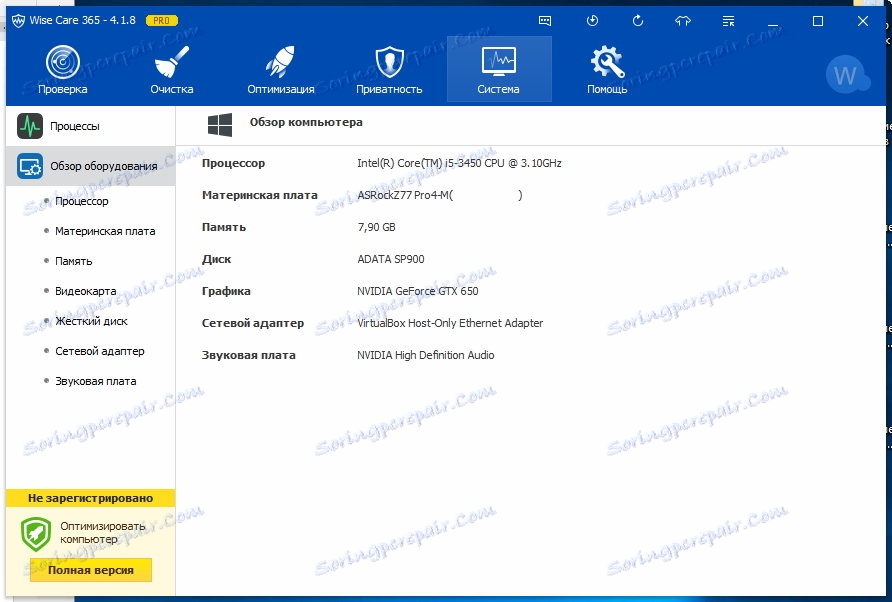Click the backup clock icon in title bar
This screenshot has width=892, height=602.
click(x=592, y=21)
